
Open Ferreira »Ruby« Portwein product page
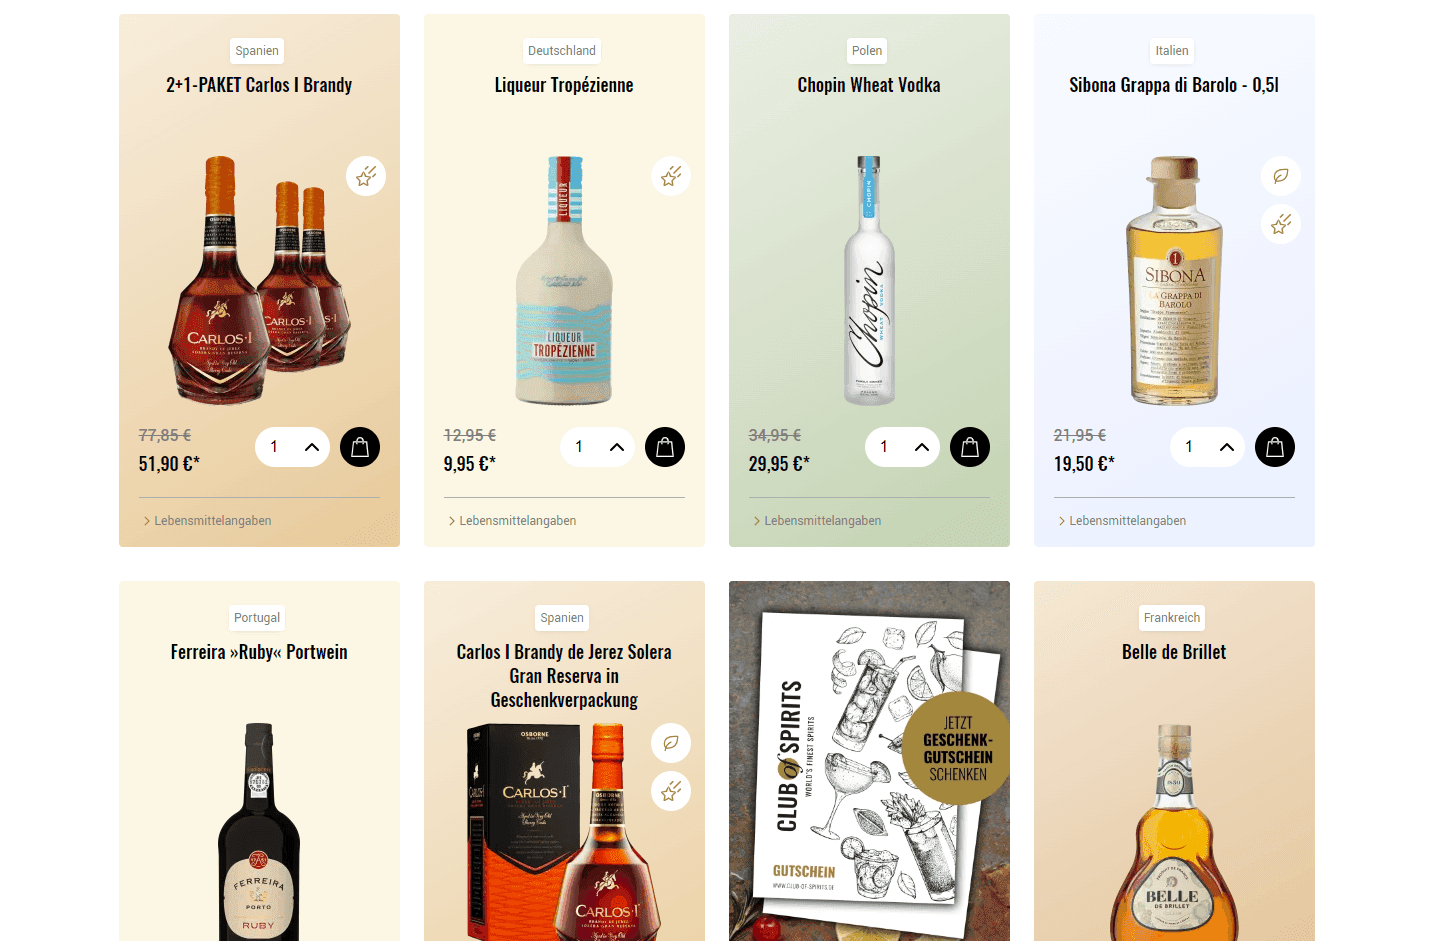(x=259, y=652)
